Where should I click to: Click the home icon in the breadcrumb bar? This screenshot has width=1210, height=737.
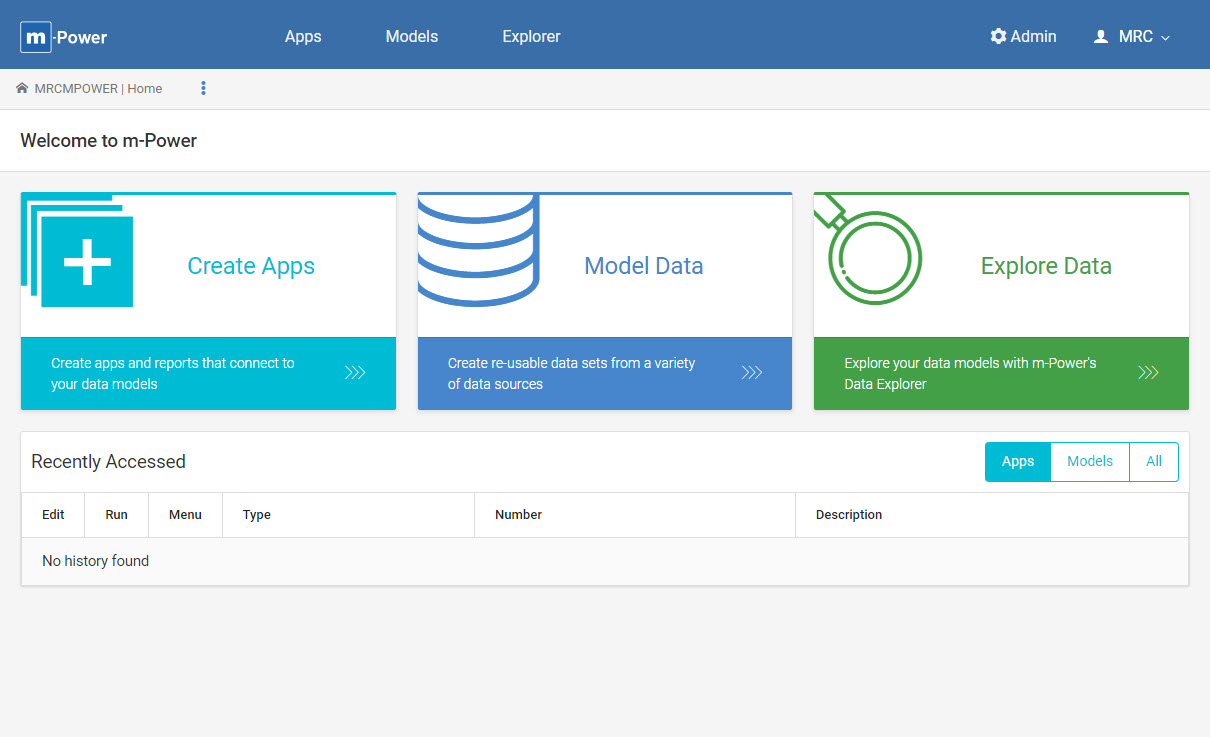pos(22,88)
